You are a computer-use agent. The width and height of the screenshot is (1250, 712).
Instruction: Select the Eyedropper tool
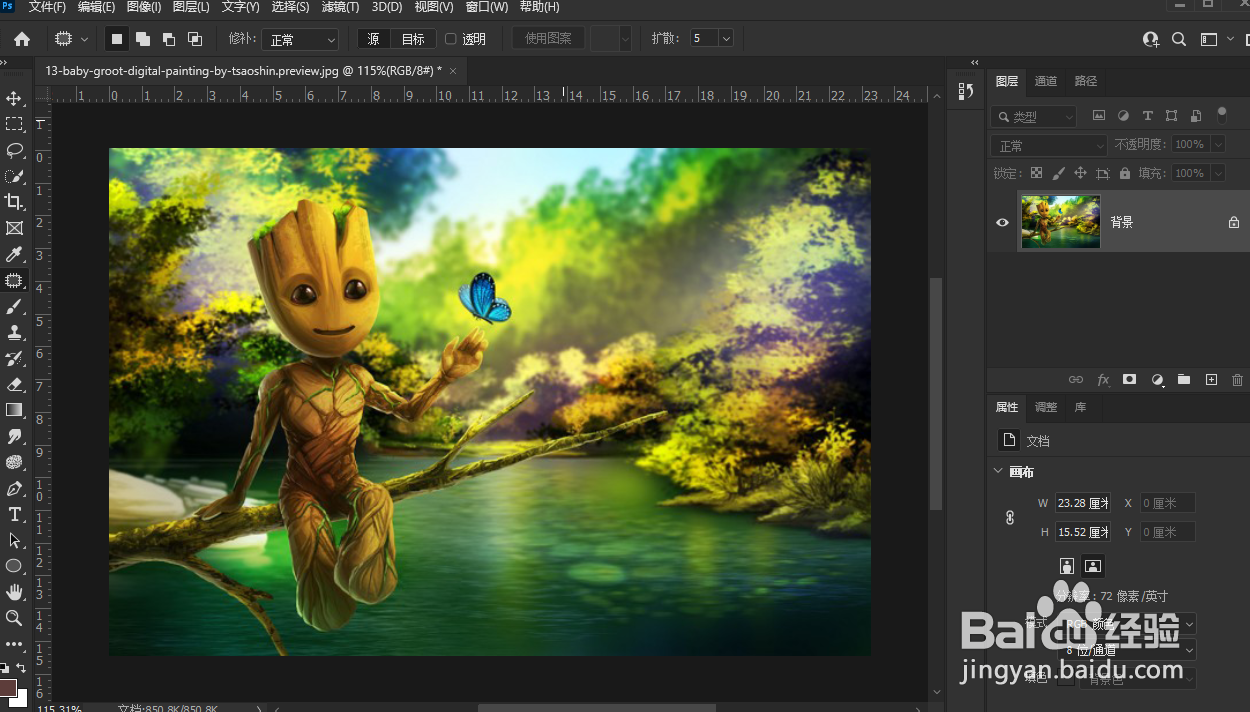(x=14, y=254)
